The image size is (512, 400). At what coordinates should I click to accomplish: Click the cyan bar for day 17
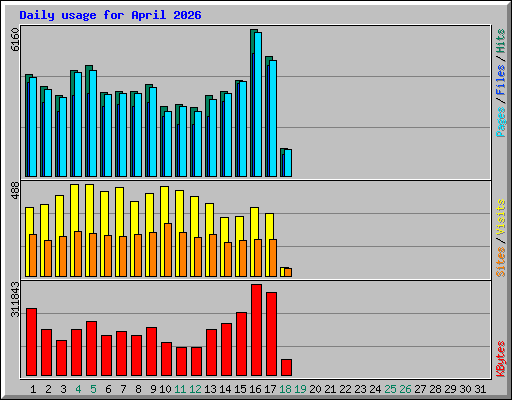[273, 118]
